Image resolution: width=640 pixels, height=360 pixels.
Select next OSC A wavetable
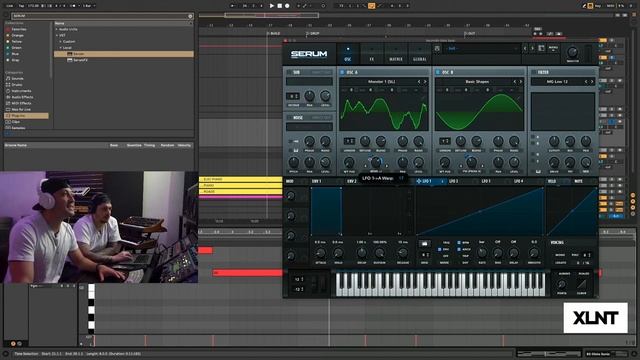tap(425, 82)
